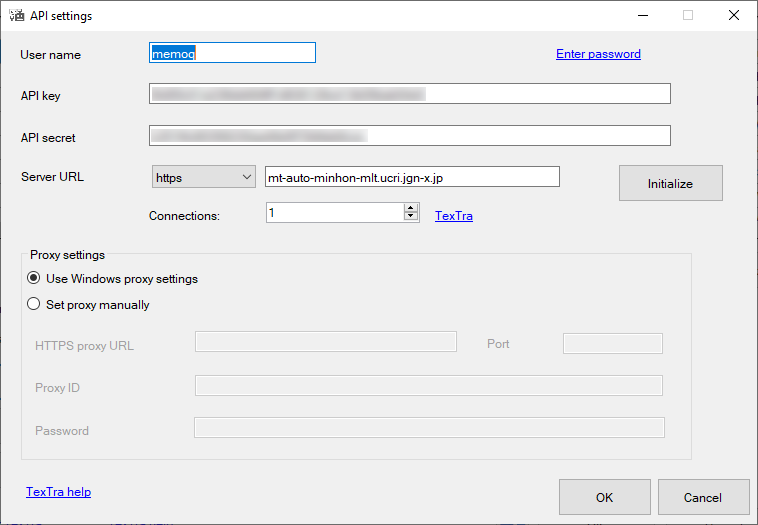Viewport: 758px width, 525px height.
Task: Click into the API key field
Action: pos(409,94)
